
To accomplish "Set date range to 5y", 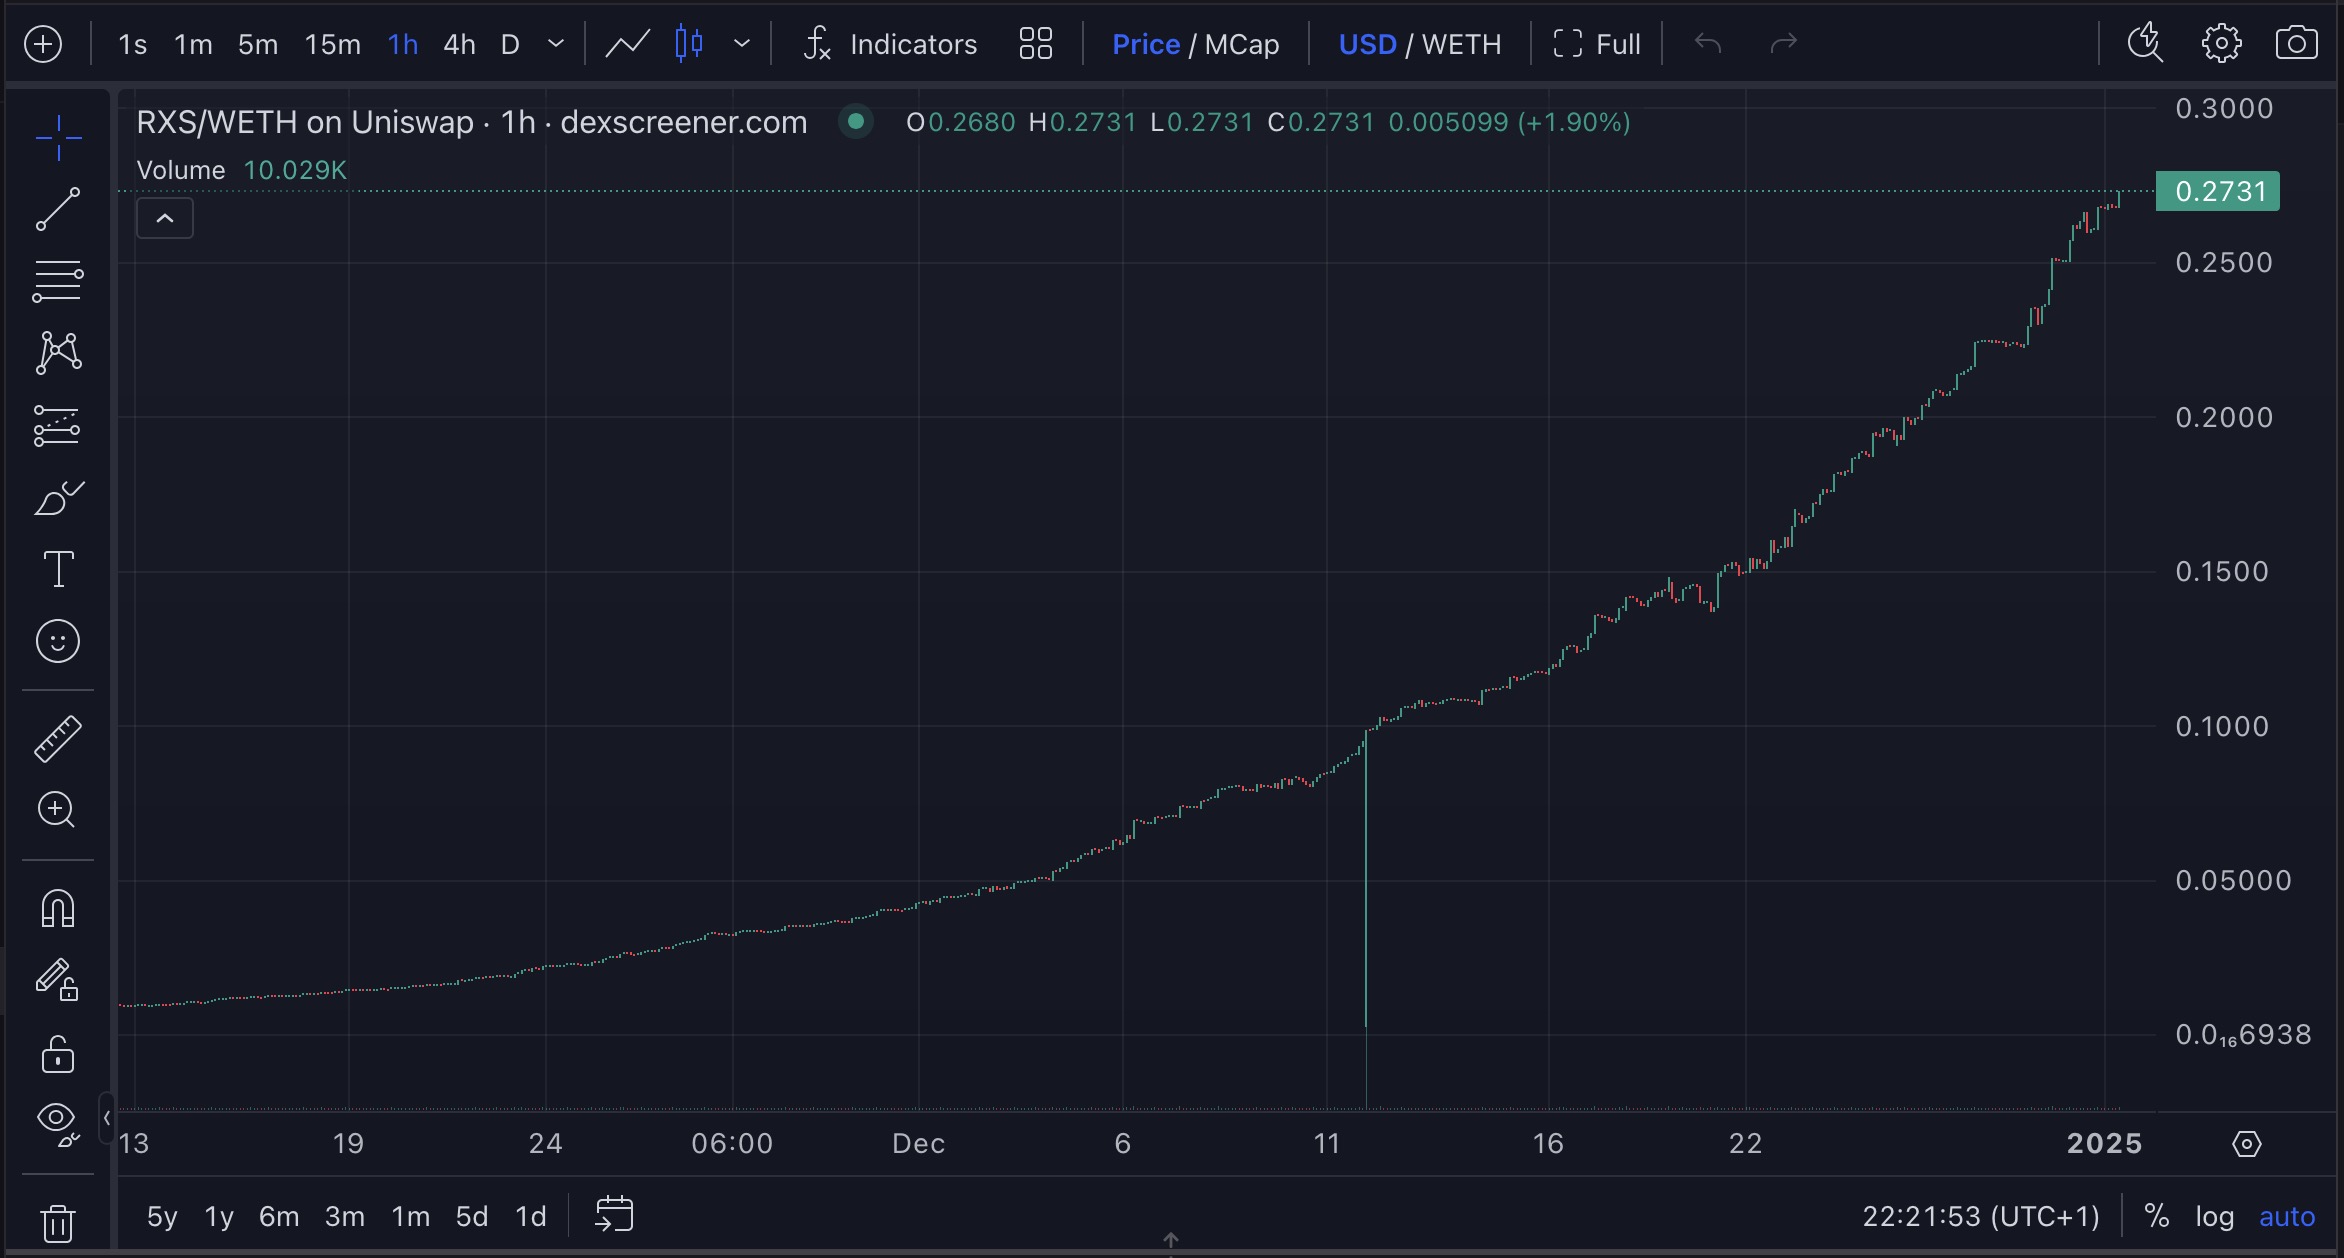I will 162,1216.
